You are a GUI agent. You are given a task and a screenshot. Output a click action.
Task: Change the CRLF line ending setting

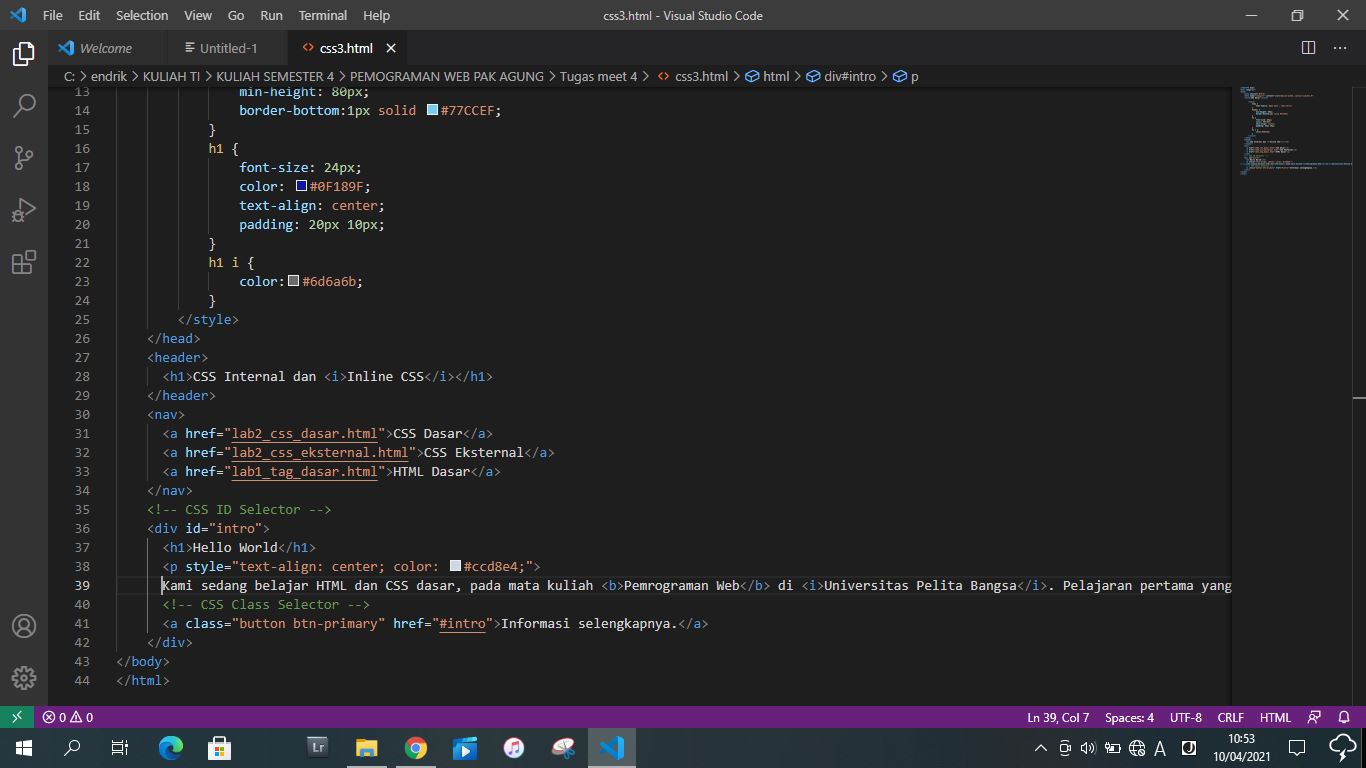pyautogui.click(x=1230, y=717)
